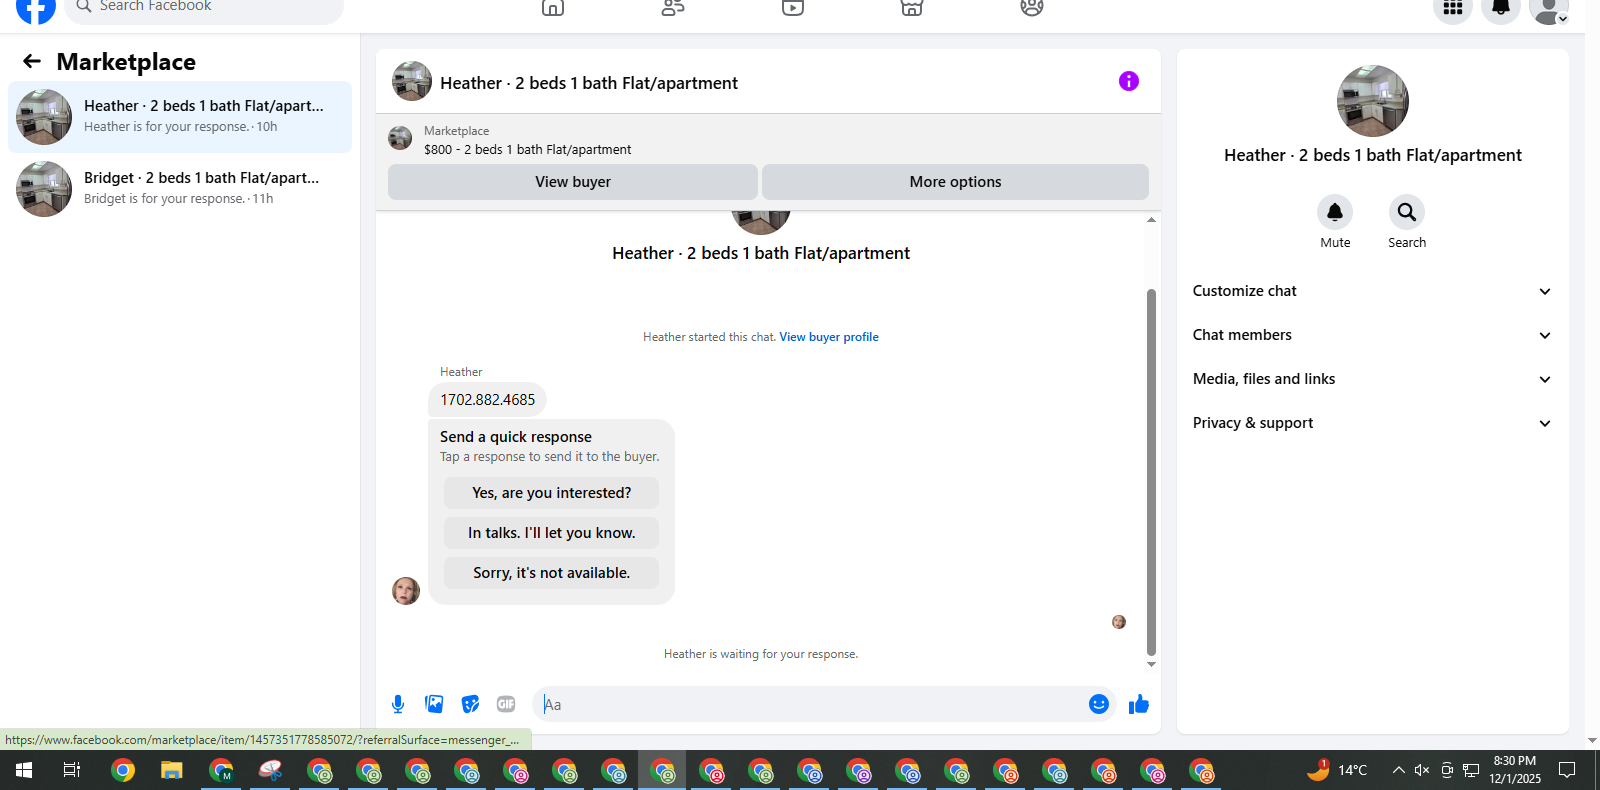Screen dimensions: 1600x790
Task: Expand the Chat members section
Action: pos(1373,335)
